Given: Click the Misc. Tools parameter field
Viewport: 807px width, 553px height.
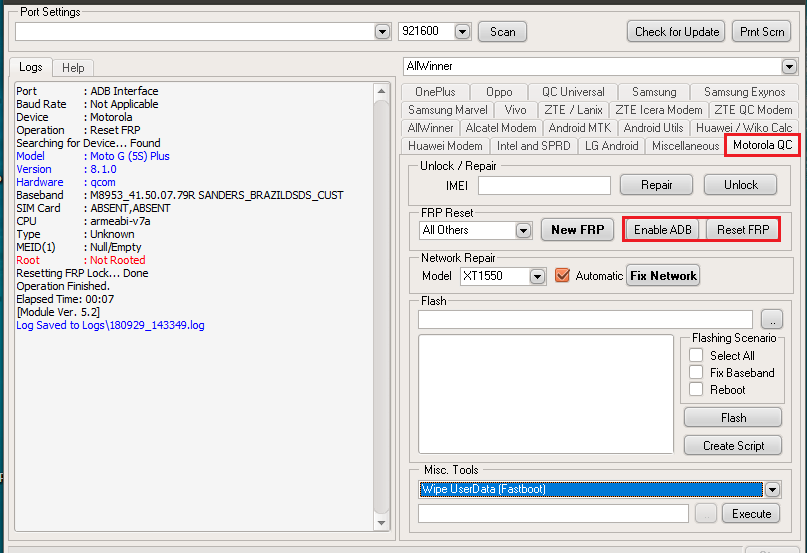Looking at the screenshot, I should (553, 514).
